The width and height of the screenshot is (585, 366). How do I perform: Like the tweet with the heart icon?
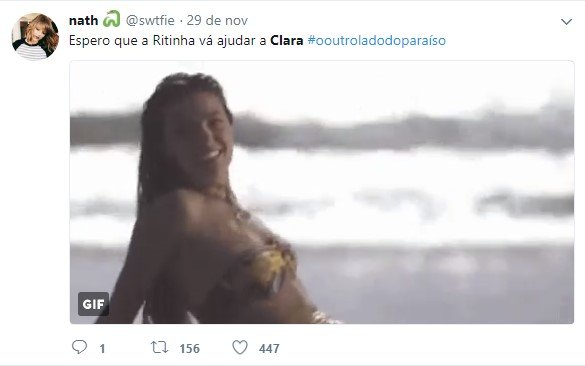pos(240,347)
